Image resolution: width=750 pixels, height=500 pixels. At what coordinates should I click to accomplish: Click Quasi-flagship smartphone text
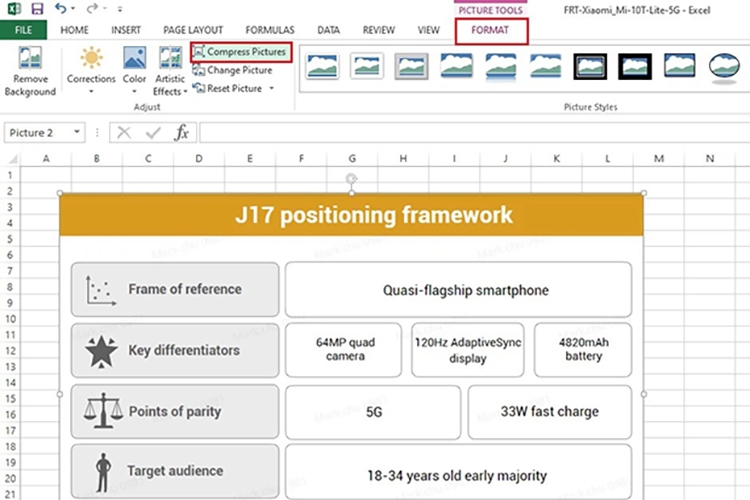click(x=465, y=290)
